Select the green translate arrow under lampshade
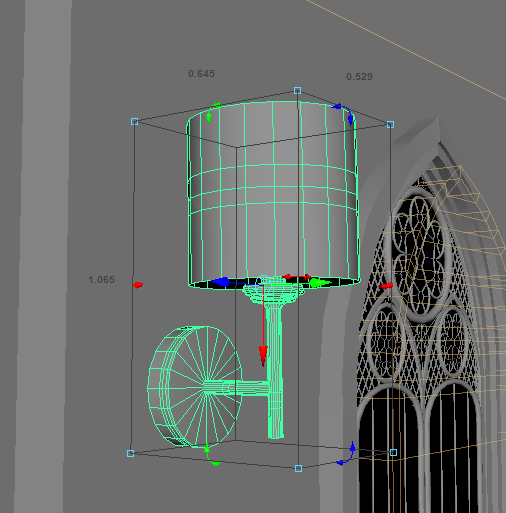This screenshot has height=513, width=506. (x=319, y=283)
